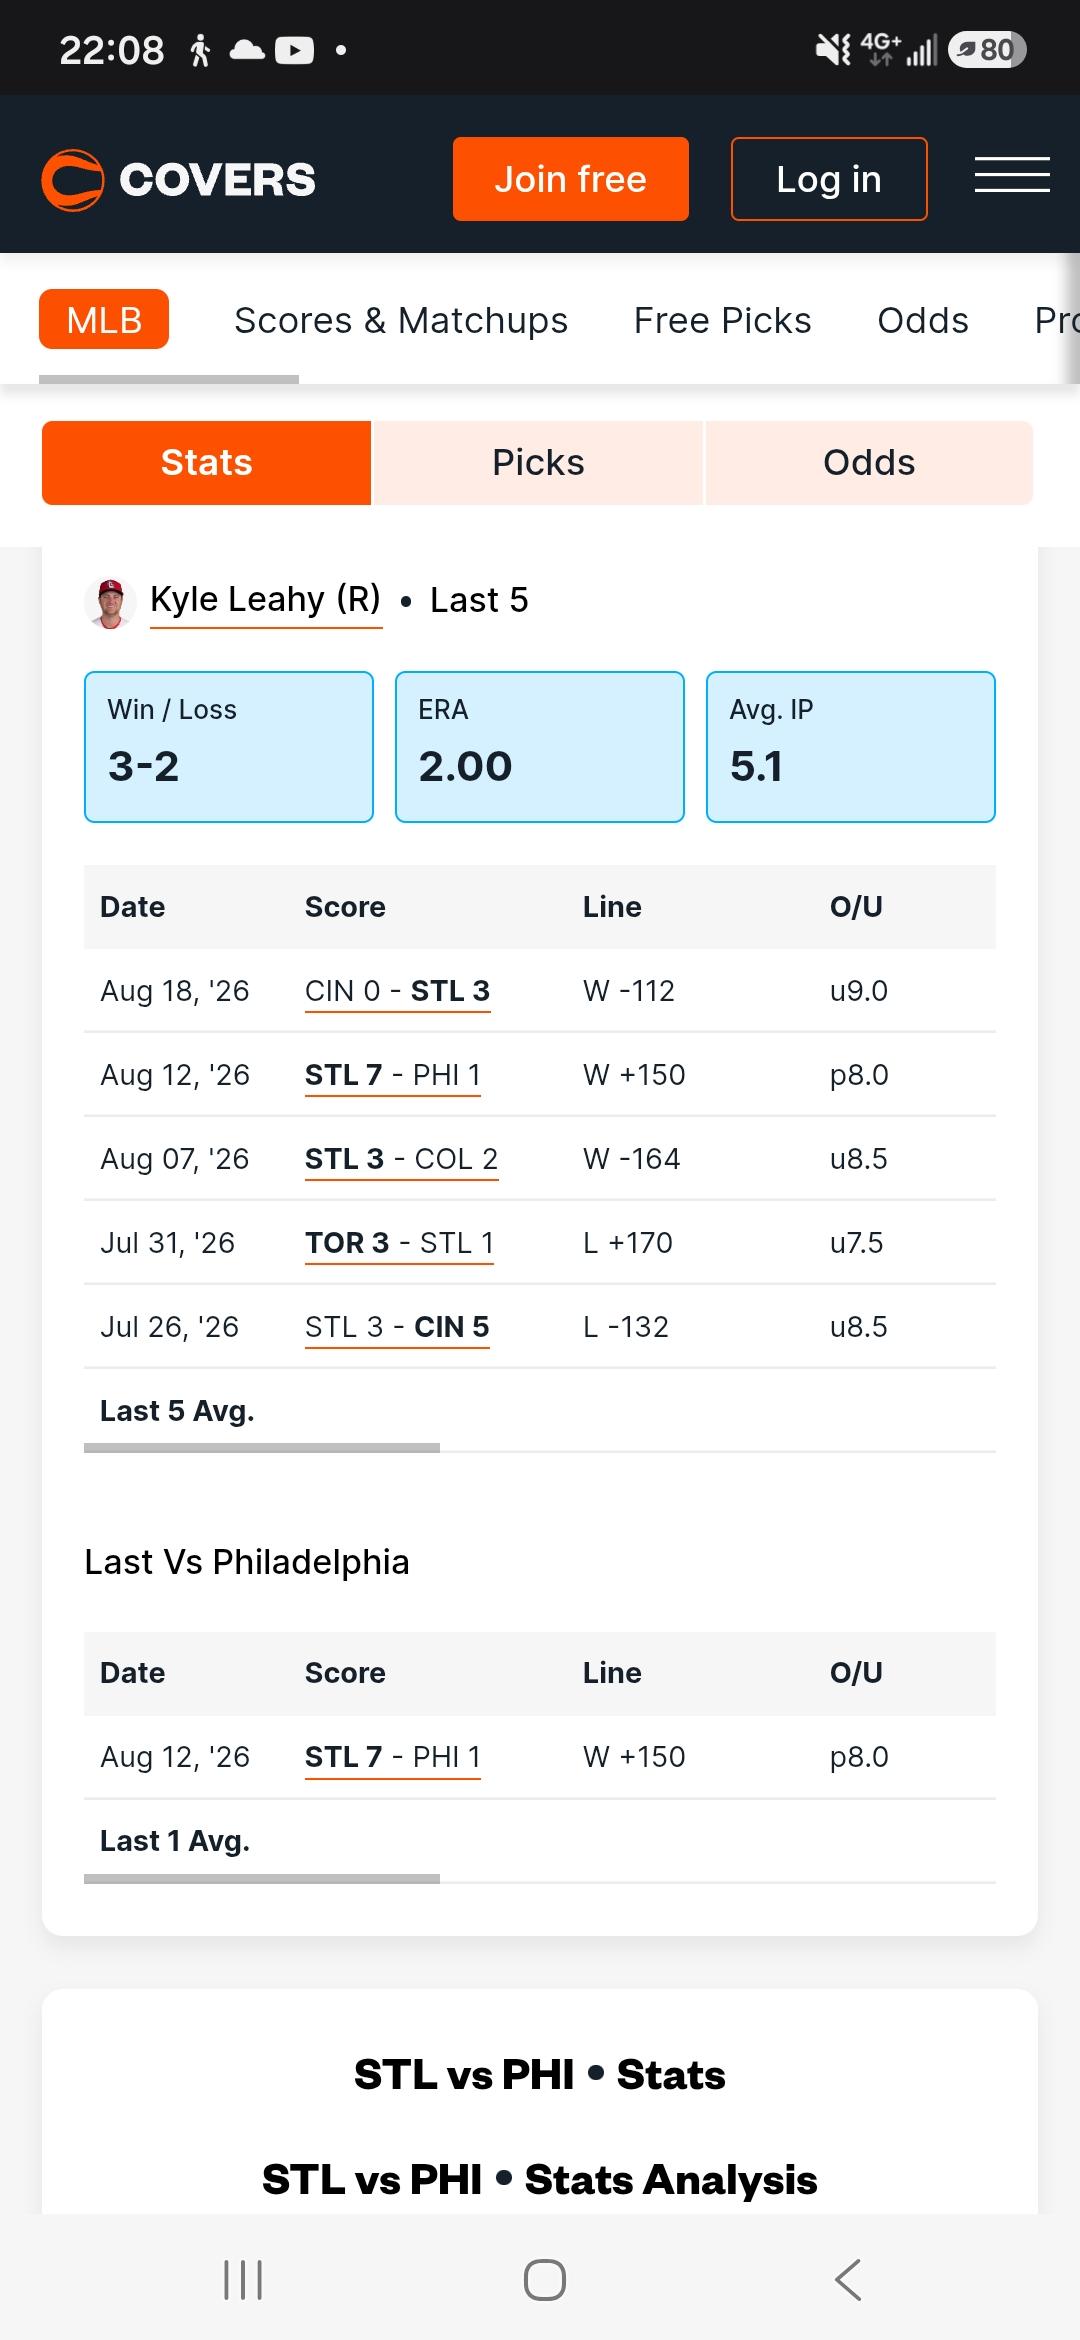Switch to the Picks tab
The height and width of the screenshot is (2340, 1080).
tap(538, 463)
